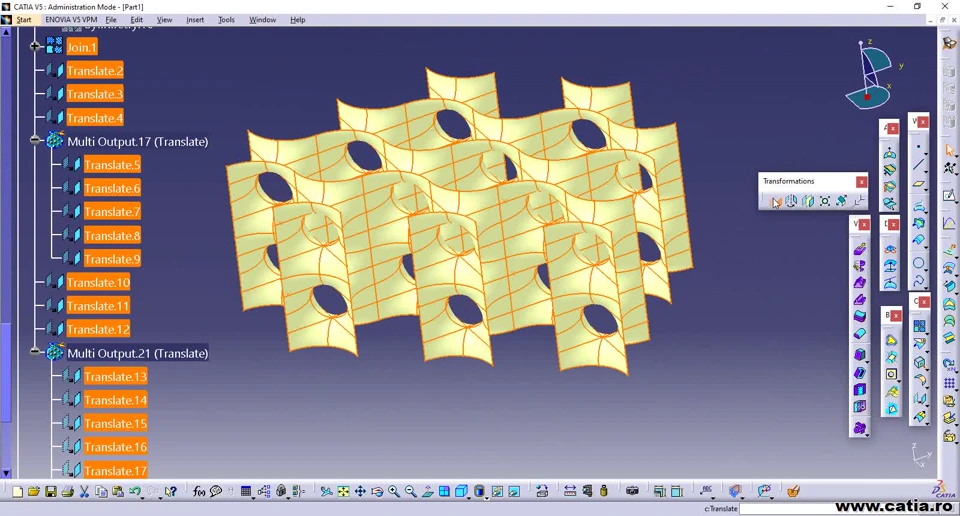960x516 pixels.
Task: Pick the Scaling tool in Transformations toolbar
Action: click(825, 201)
